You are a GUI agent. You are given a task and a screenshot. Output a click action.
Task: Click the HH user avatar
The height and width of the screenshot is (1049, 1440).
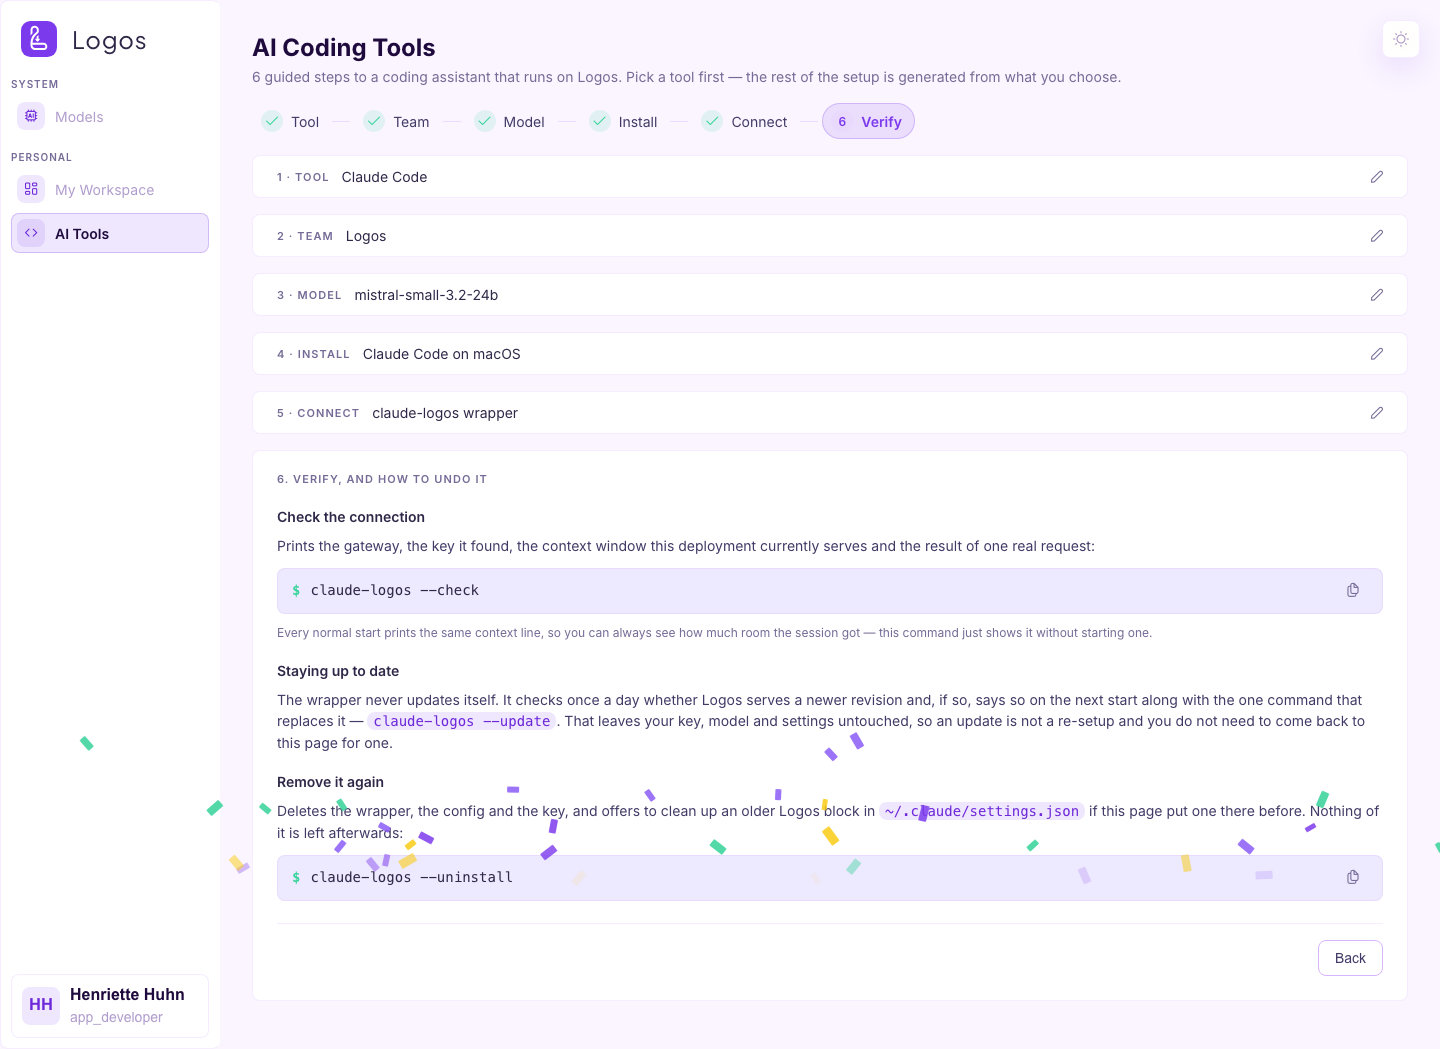(x=41, y=1005)
